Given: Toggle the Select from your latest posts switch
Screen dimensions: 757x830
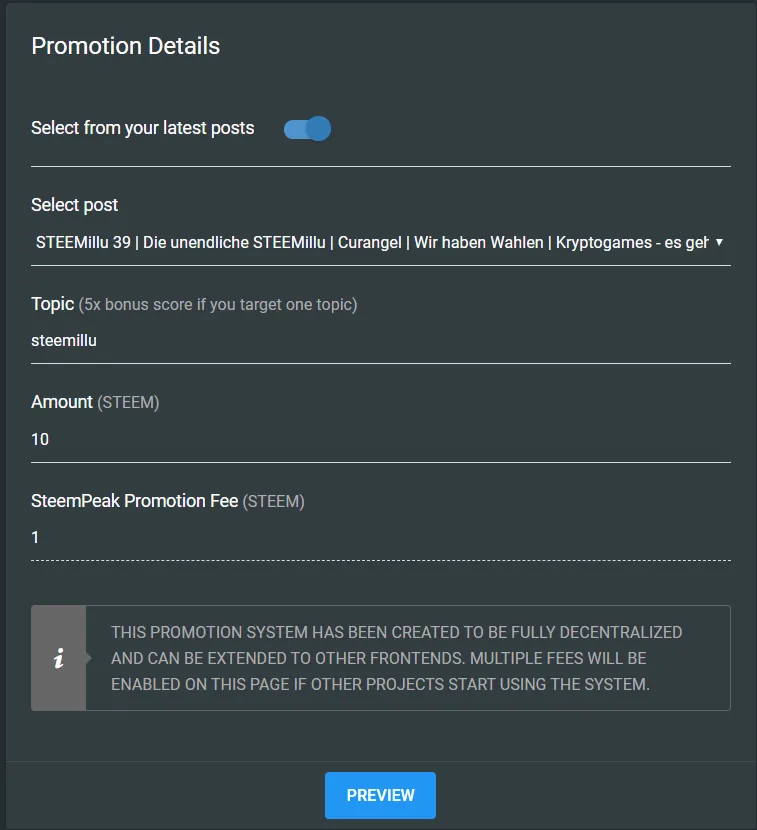Looking at the screenshot, I should click(307, 129).
